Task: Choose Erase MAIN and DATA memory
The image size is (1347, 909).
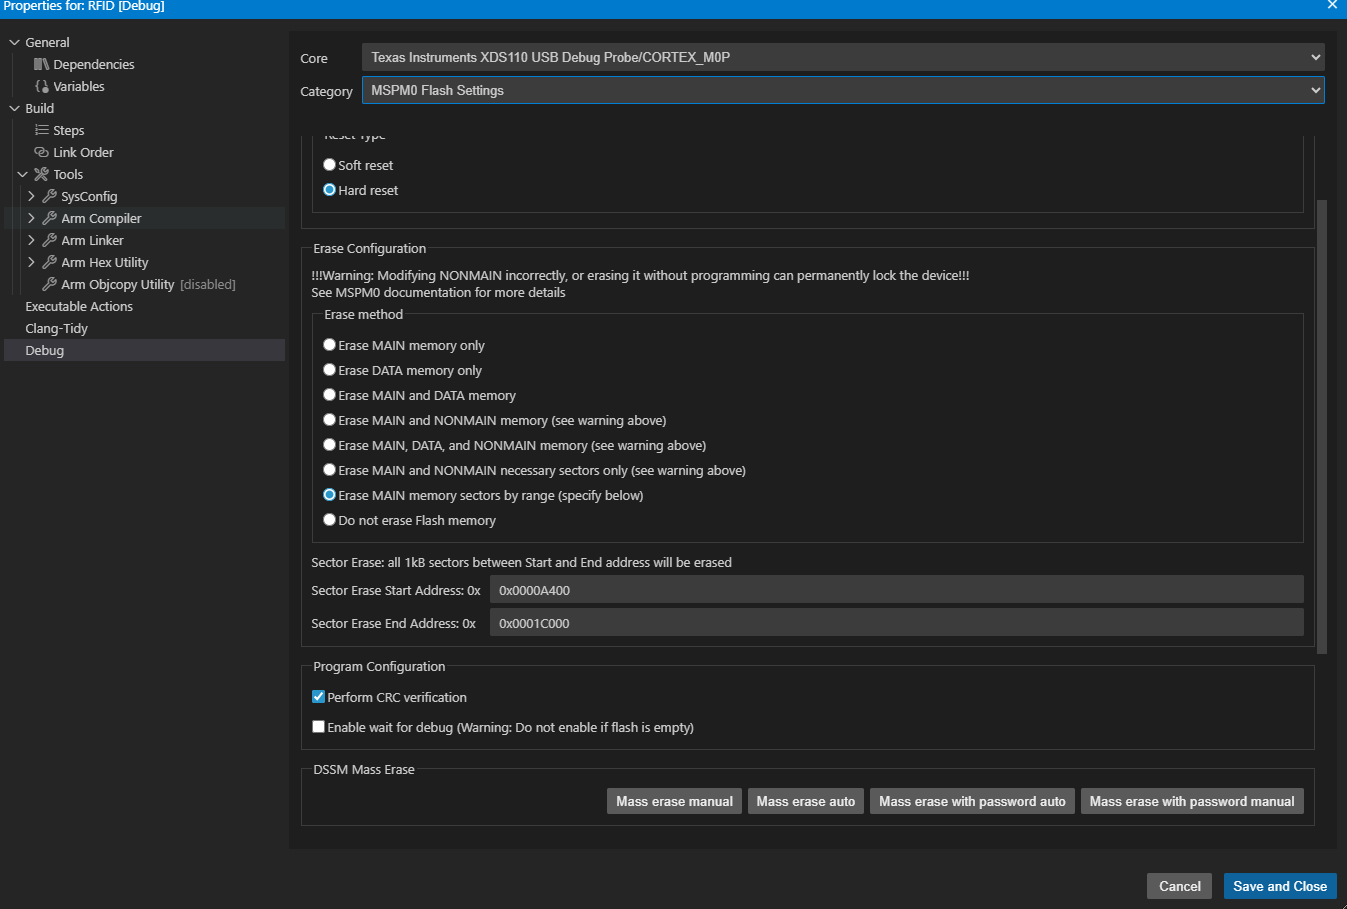Action: [329, 395]
